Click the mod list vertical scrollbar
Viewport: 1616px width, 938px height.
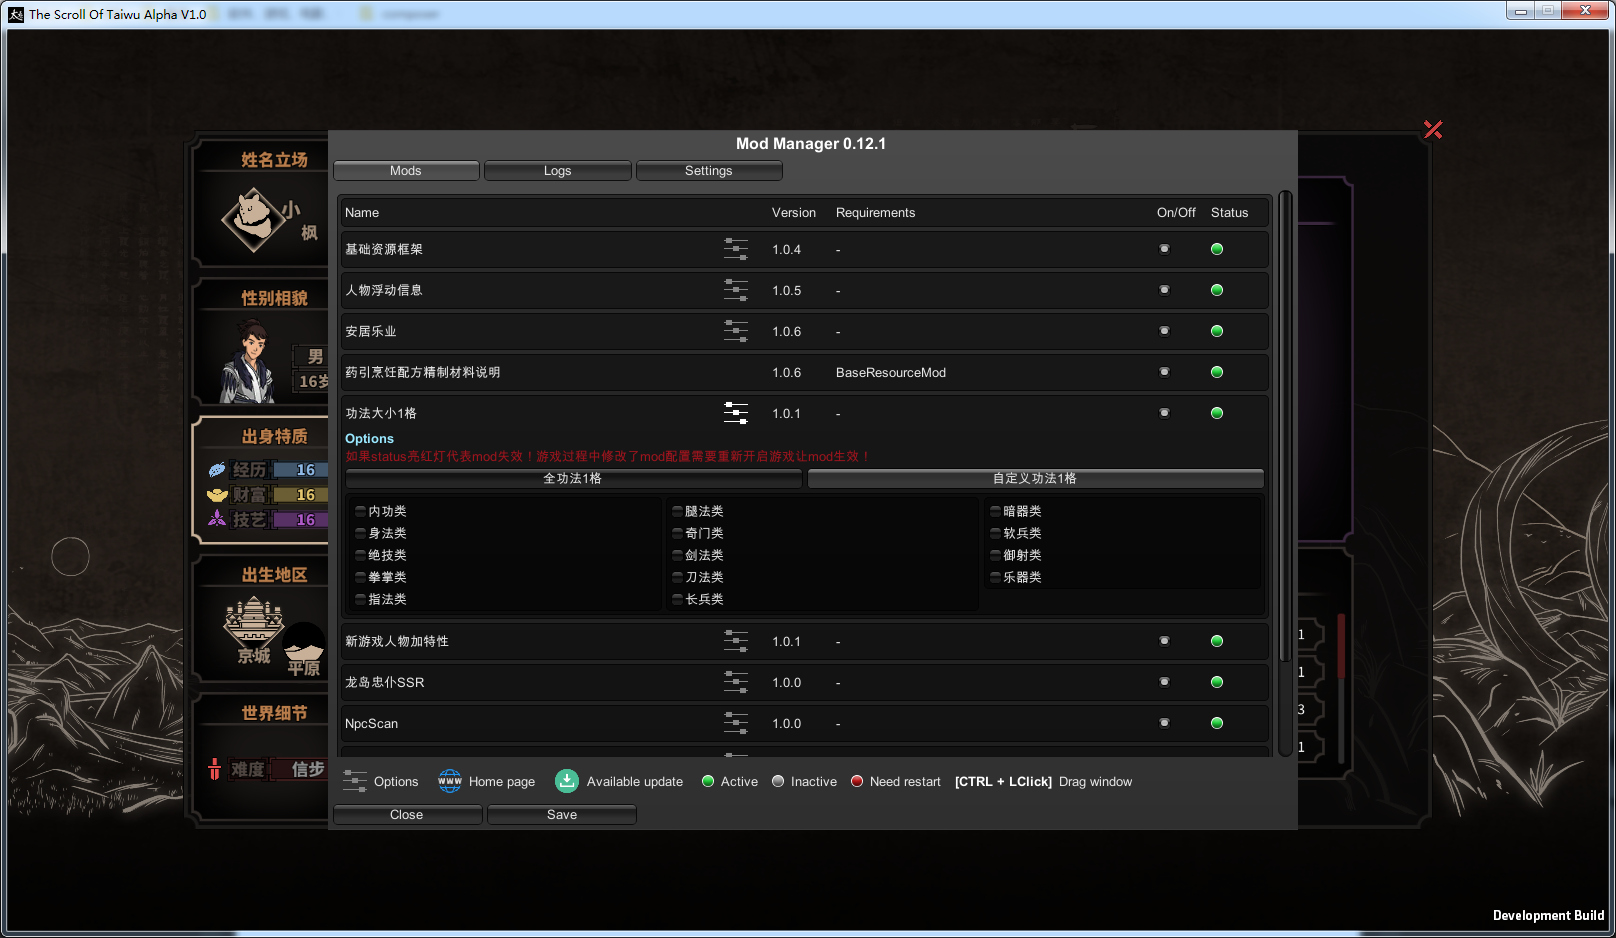pos(1285,425)
